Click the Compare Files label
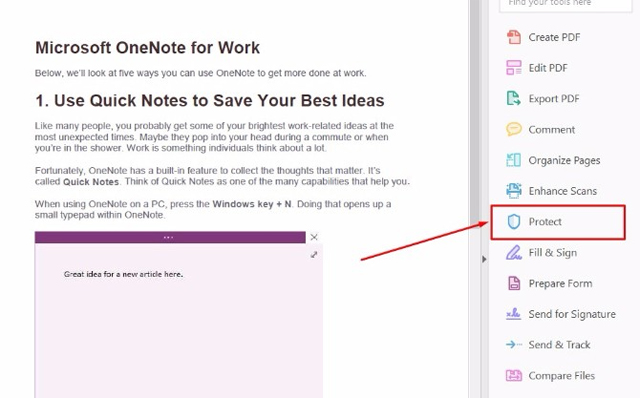Screen dimensions: 640x398 pyautogui.click(x=562, y=376)
